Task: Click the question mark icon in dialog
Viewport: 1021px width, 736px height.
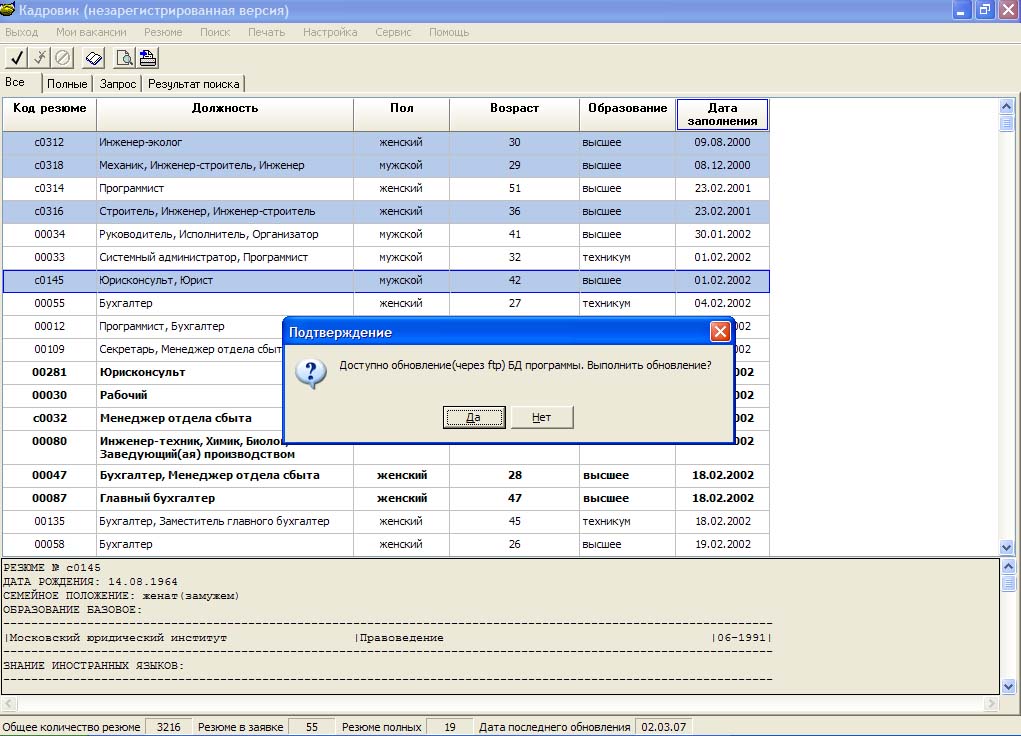Action: [x=311, y=373]
